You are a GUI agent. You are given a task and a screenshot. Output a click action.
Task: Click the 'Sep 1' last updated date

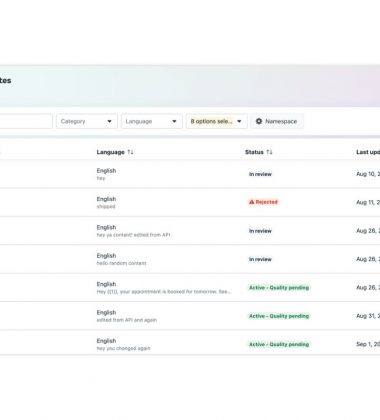[368, 344]
